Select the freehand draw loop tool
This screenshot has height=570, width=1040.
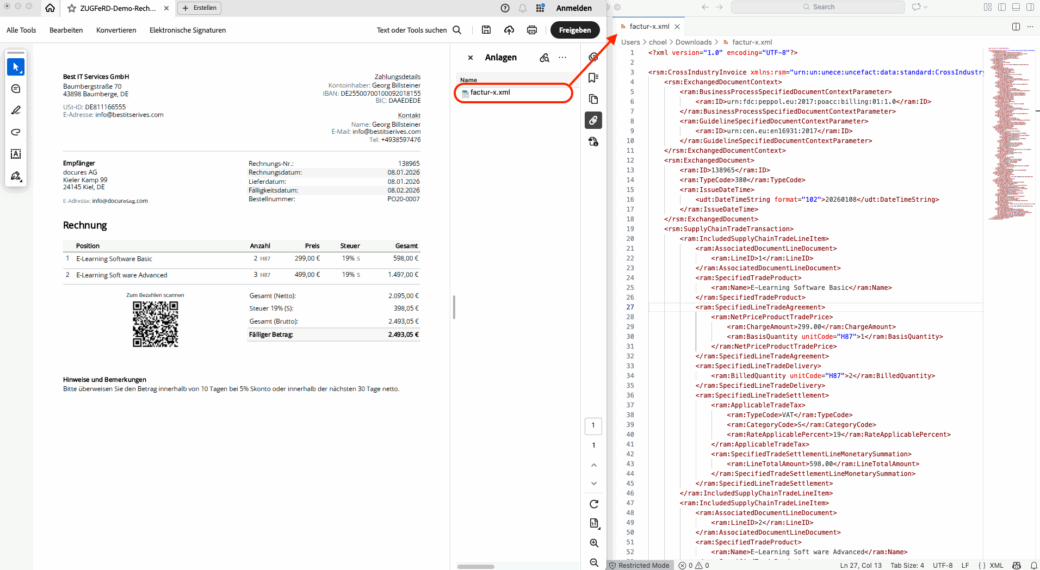16,132
